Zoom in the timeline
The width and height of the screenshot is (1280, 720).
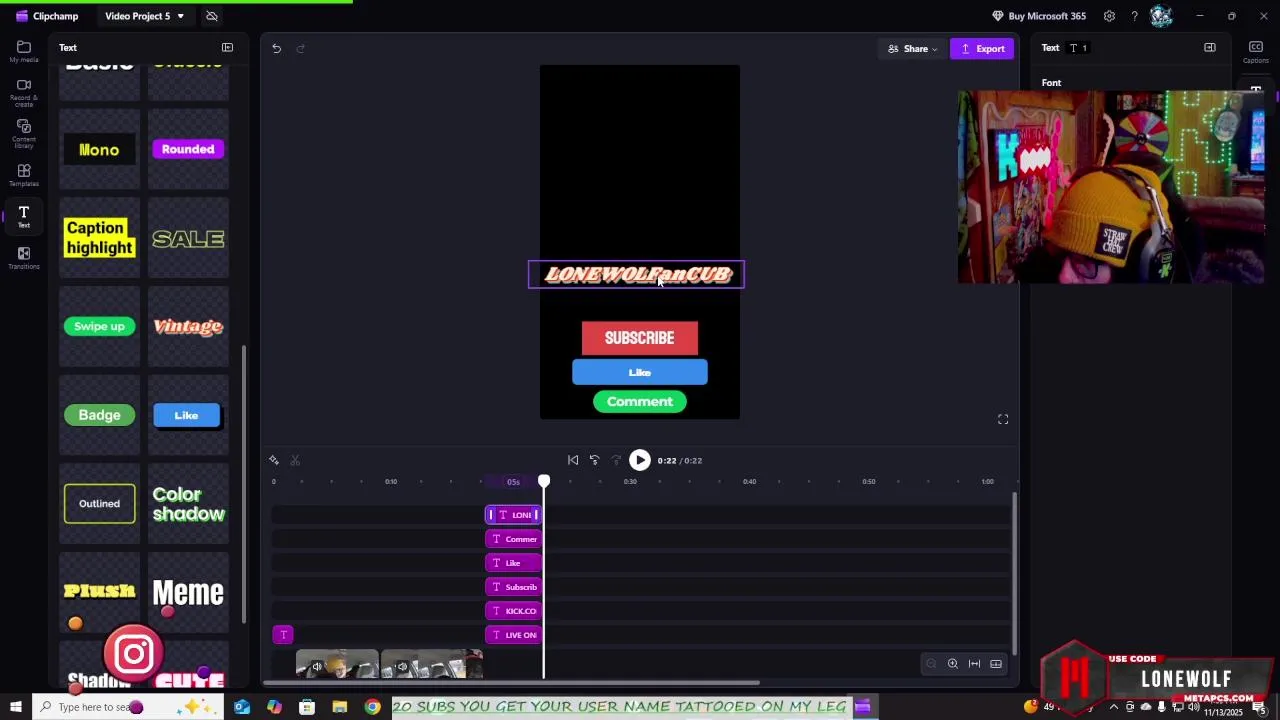(x=953, y=664)
